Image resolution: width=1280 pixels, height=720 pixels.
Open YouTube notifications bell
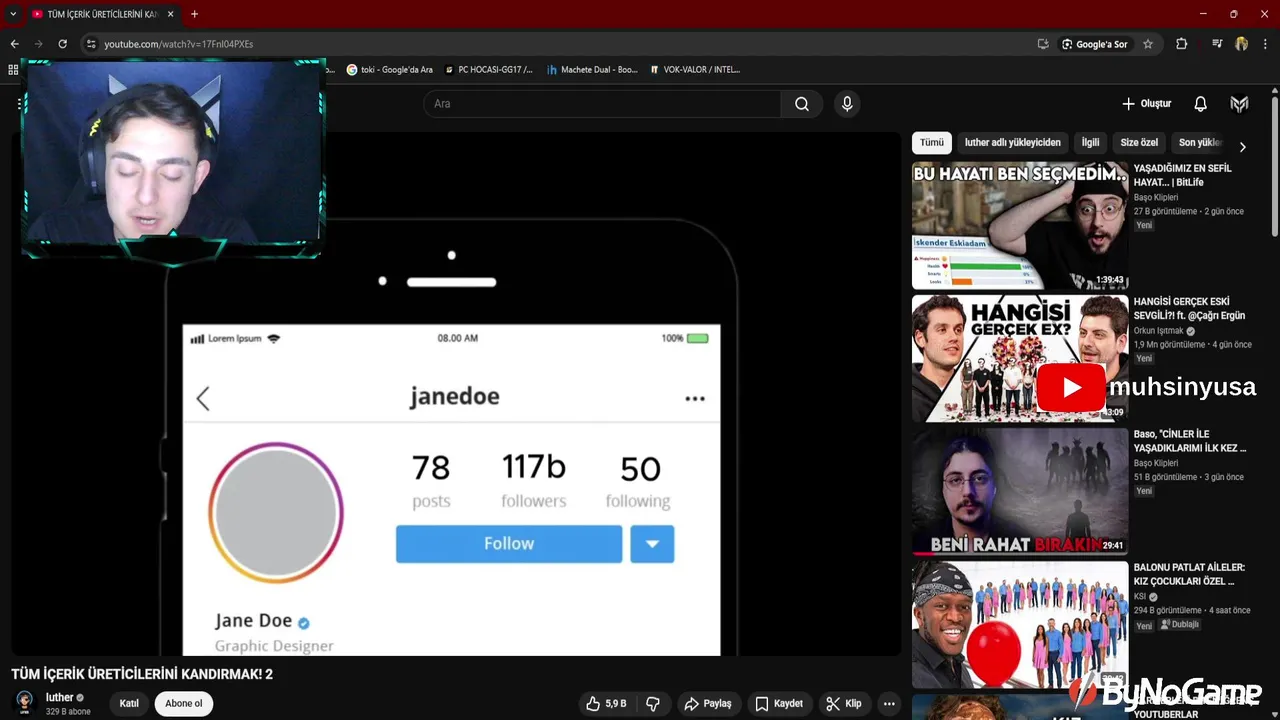tap(1201, 104)
